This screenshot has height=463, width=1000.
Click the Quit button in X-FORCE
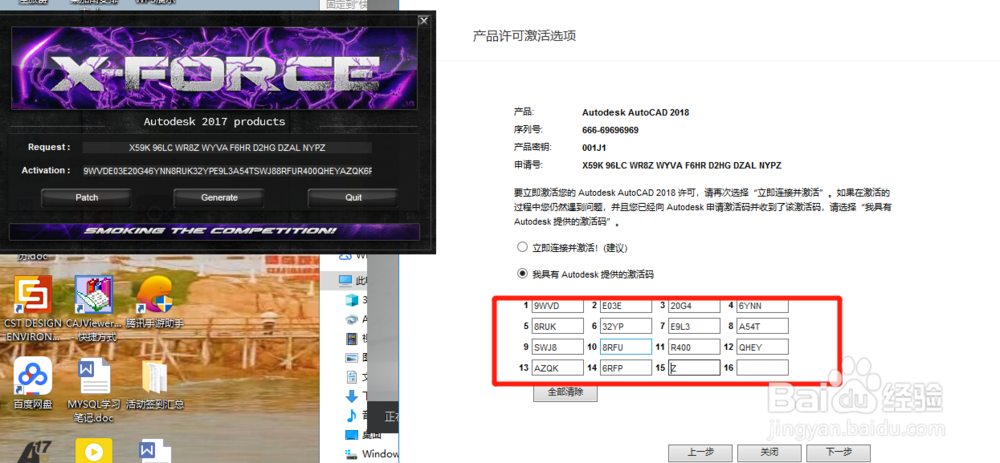click(353, 198)
